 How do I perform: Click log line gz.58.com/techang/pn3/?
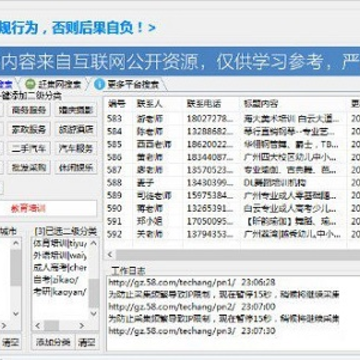192,331
